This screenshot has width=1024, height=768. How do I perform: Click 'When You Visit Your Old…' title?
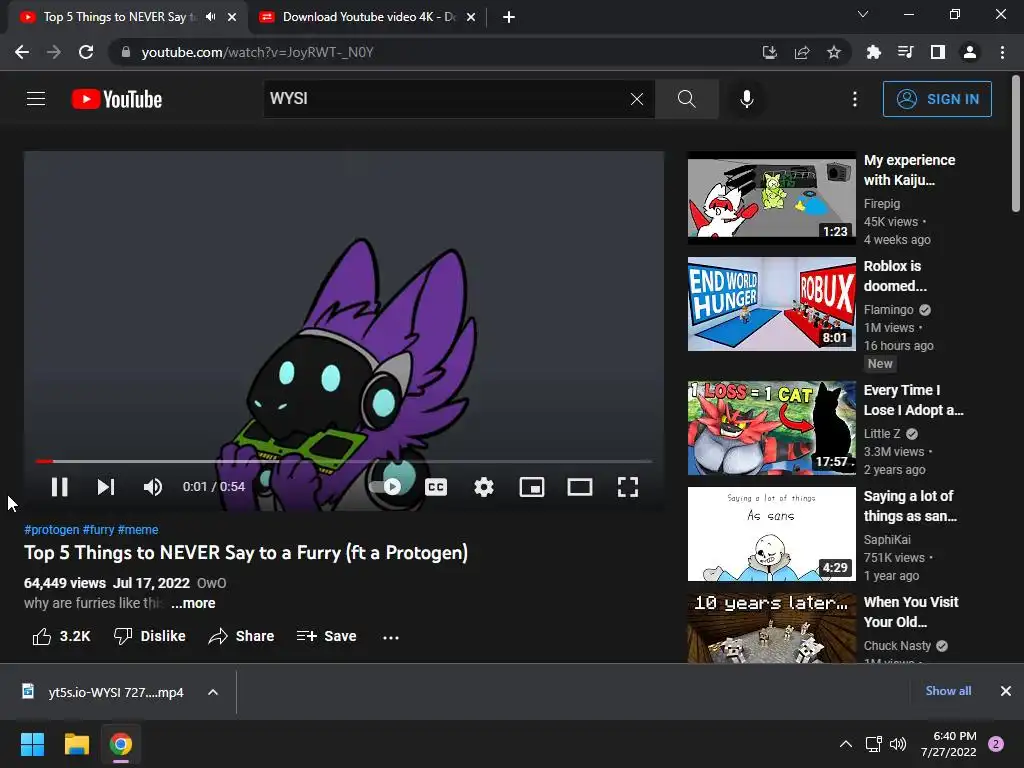pos(911,612)
